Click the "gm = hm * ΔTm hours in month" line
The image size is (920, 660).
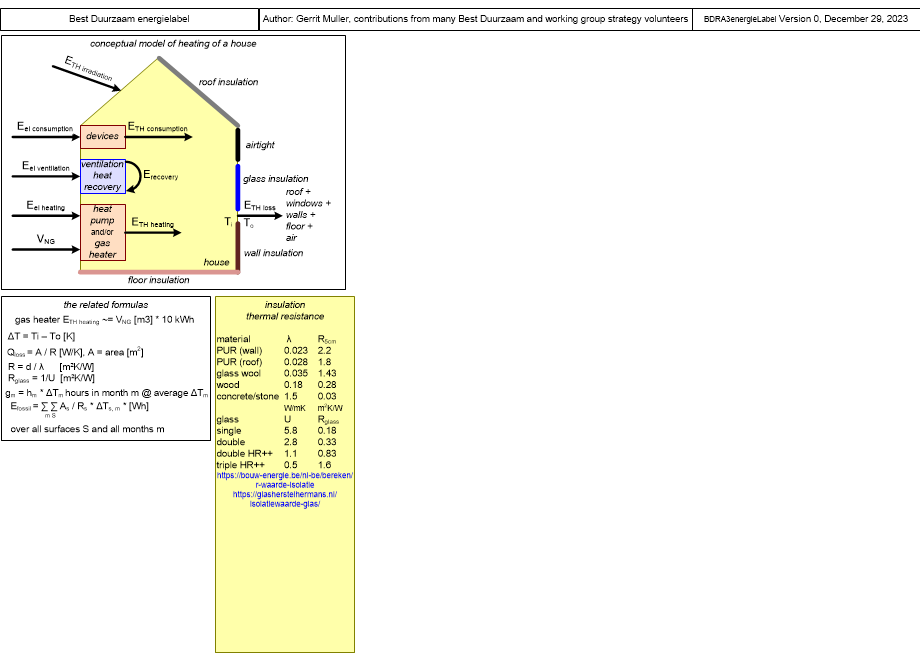(107, 393)
